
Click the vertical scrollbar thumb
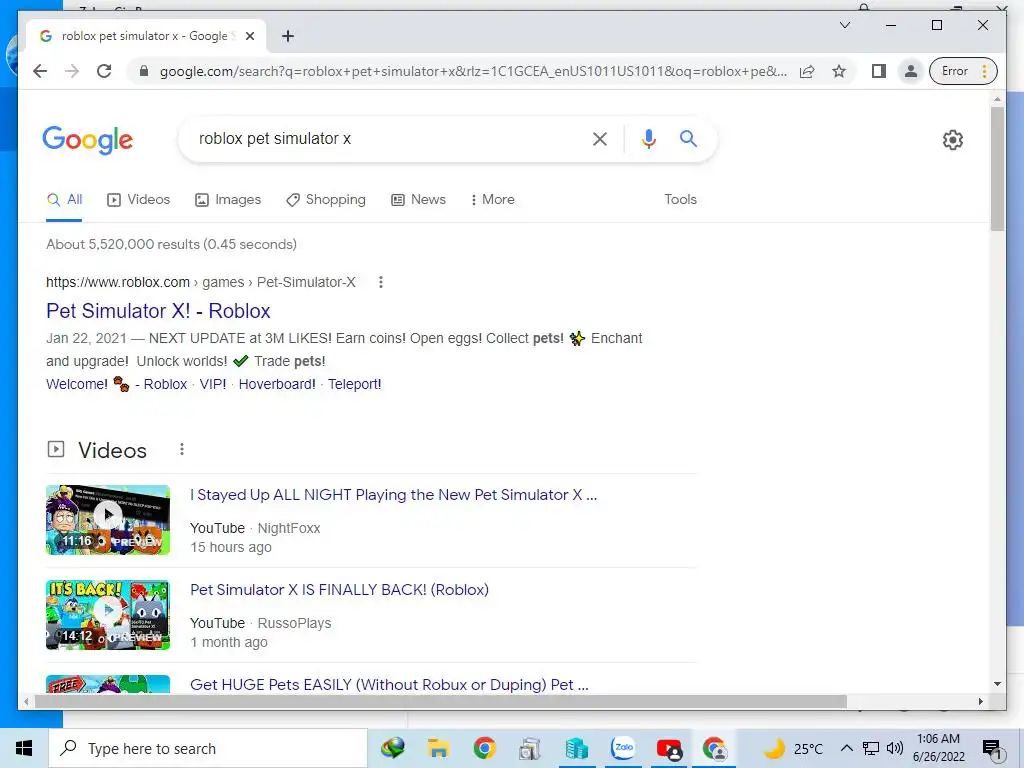click(997, 168)
